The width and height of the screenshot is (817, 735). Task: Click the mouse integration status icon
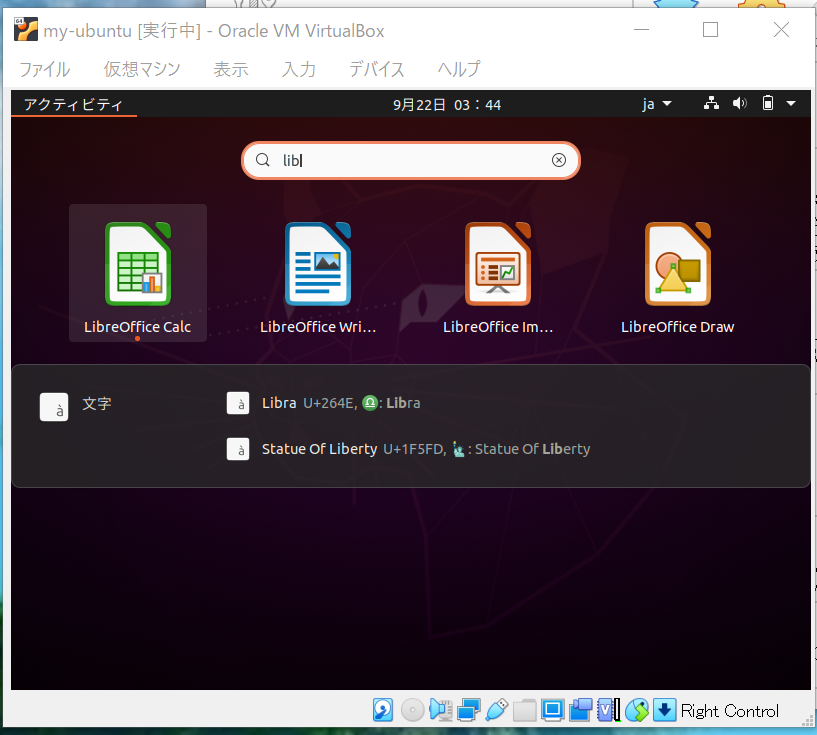pos(637,710)
